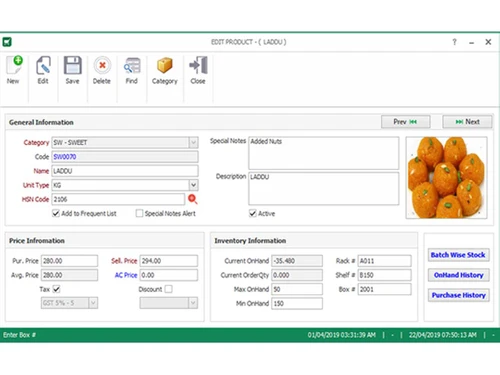Viewport: 500px width, 375px height.
Task: Click the General Information section header
Action: click(41, 122)
